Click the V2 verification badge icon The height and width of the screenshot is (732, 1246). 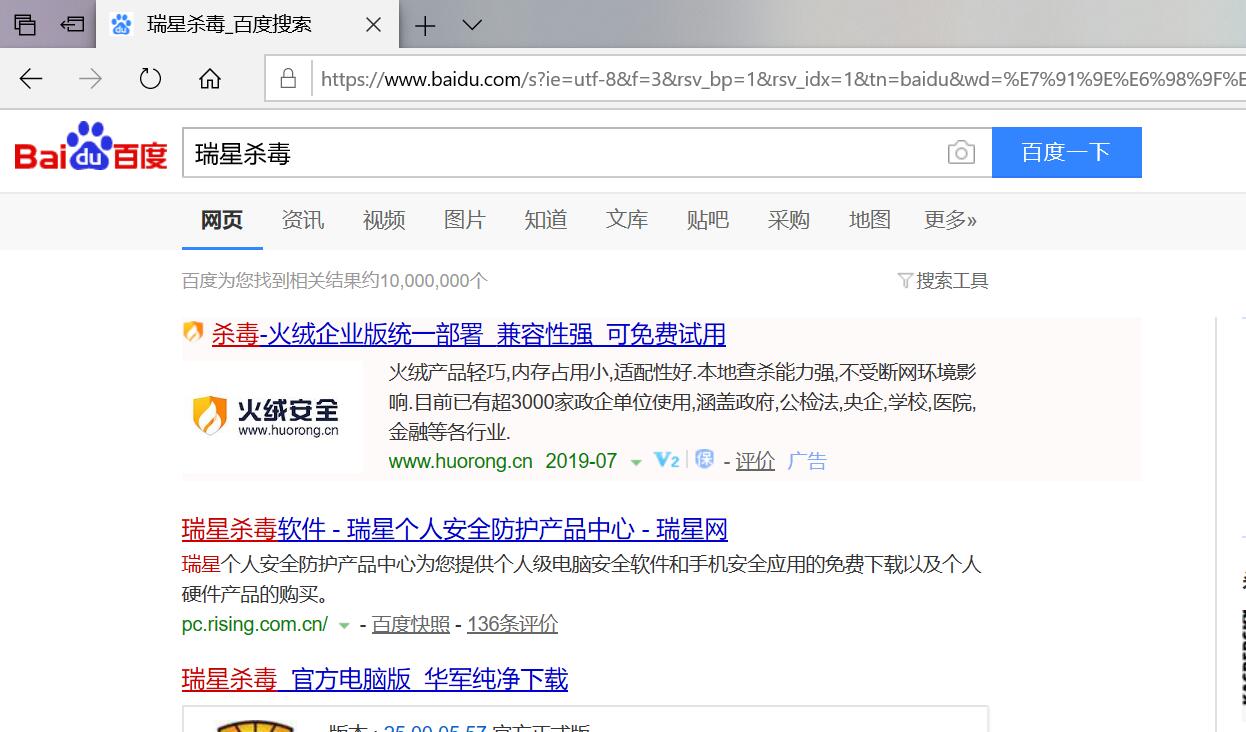(666, 460)
